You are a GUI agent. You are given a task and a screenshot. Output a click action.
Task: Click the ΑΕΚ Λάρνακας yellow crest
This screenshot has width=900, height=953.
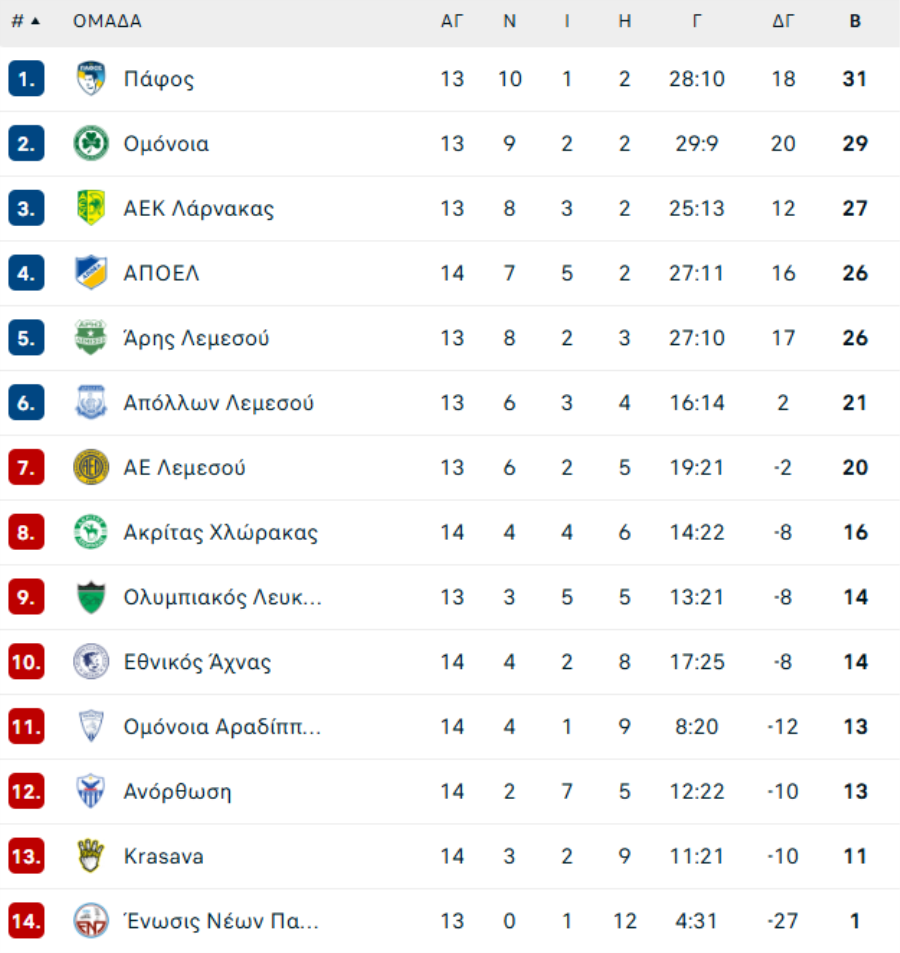[91, 208]
